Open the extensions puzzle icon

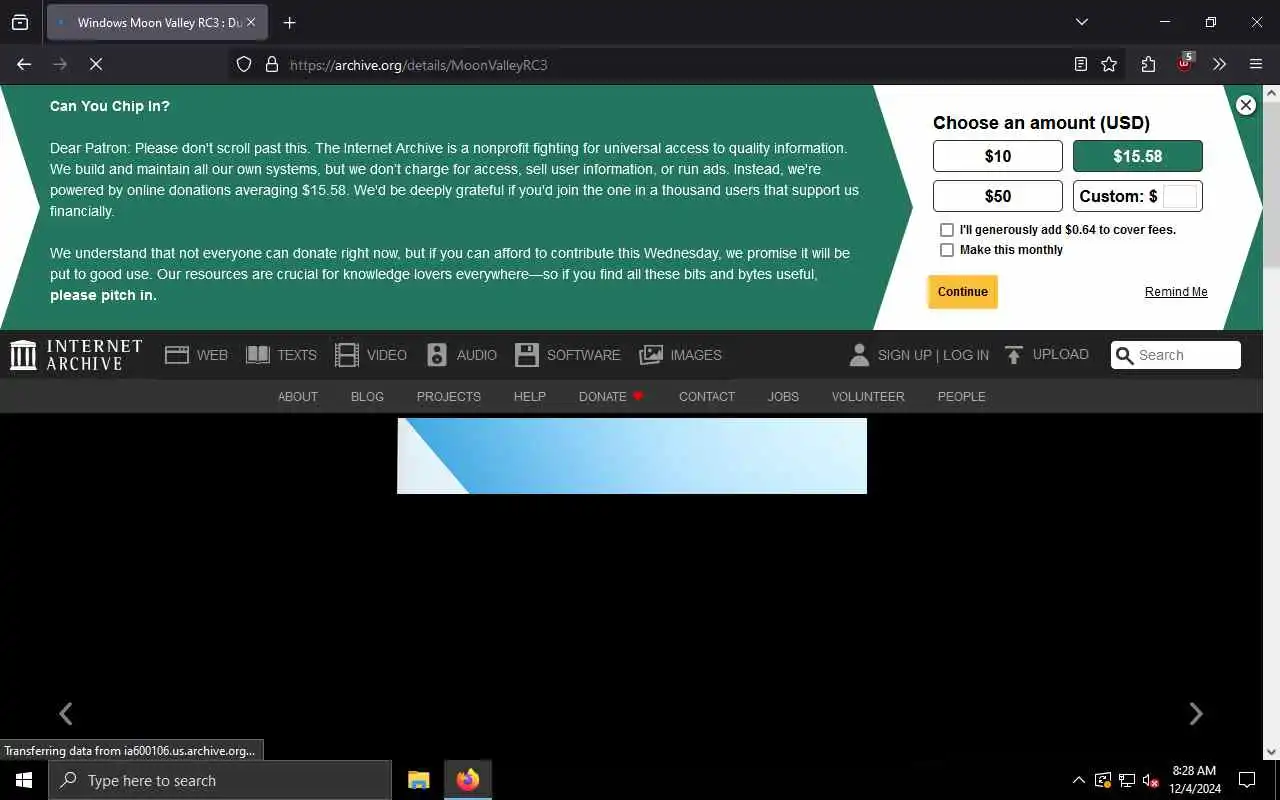pos(1148,65)
